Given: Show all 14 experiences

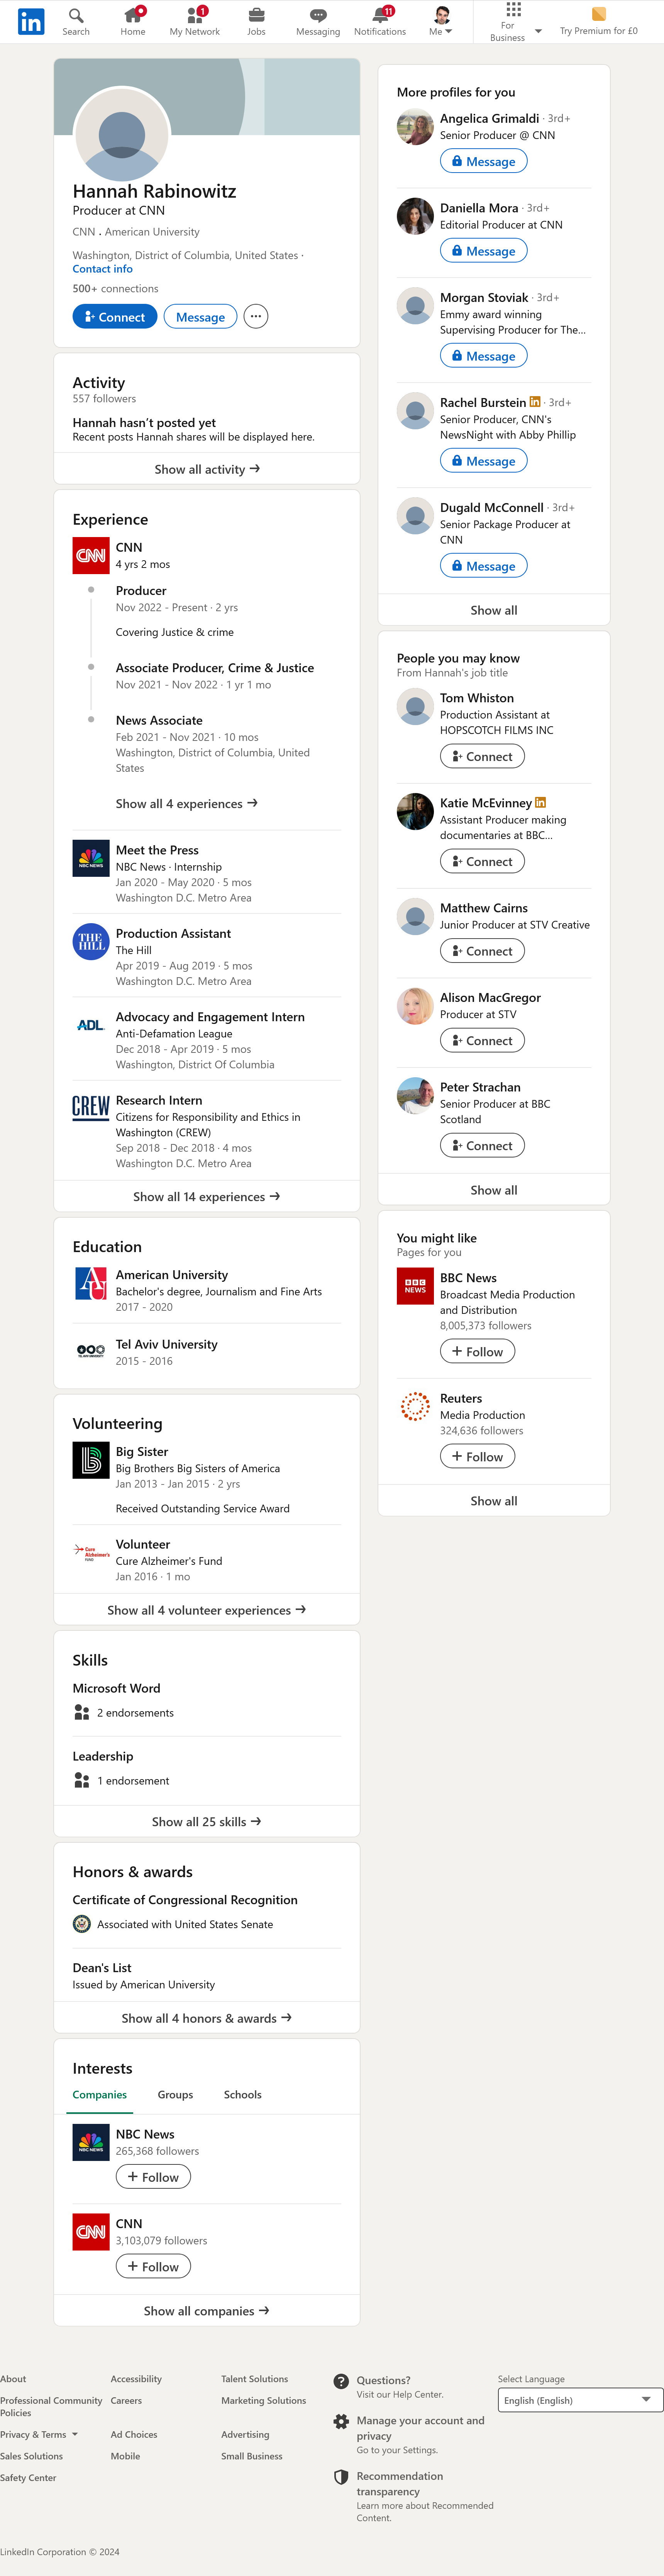Looking at the screenshot, I should click(207, 1196).
